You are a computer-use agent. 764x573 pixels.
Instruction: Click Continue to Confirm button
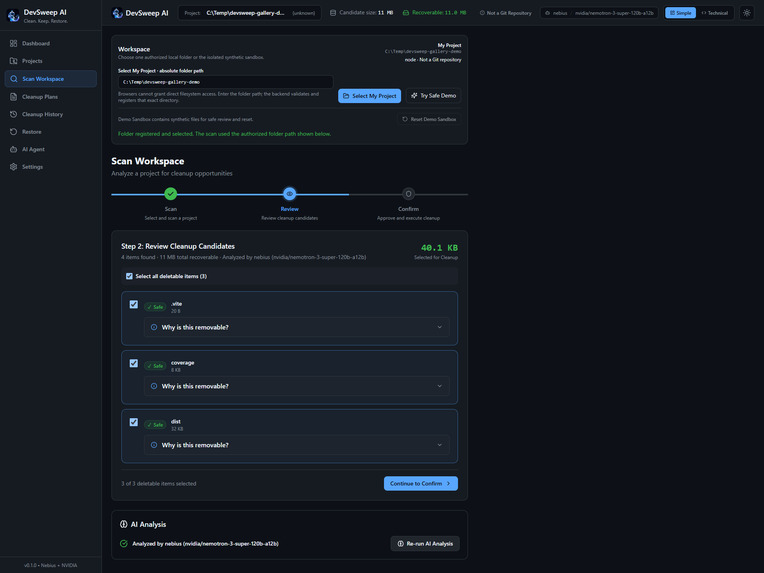tap(420, 484)
